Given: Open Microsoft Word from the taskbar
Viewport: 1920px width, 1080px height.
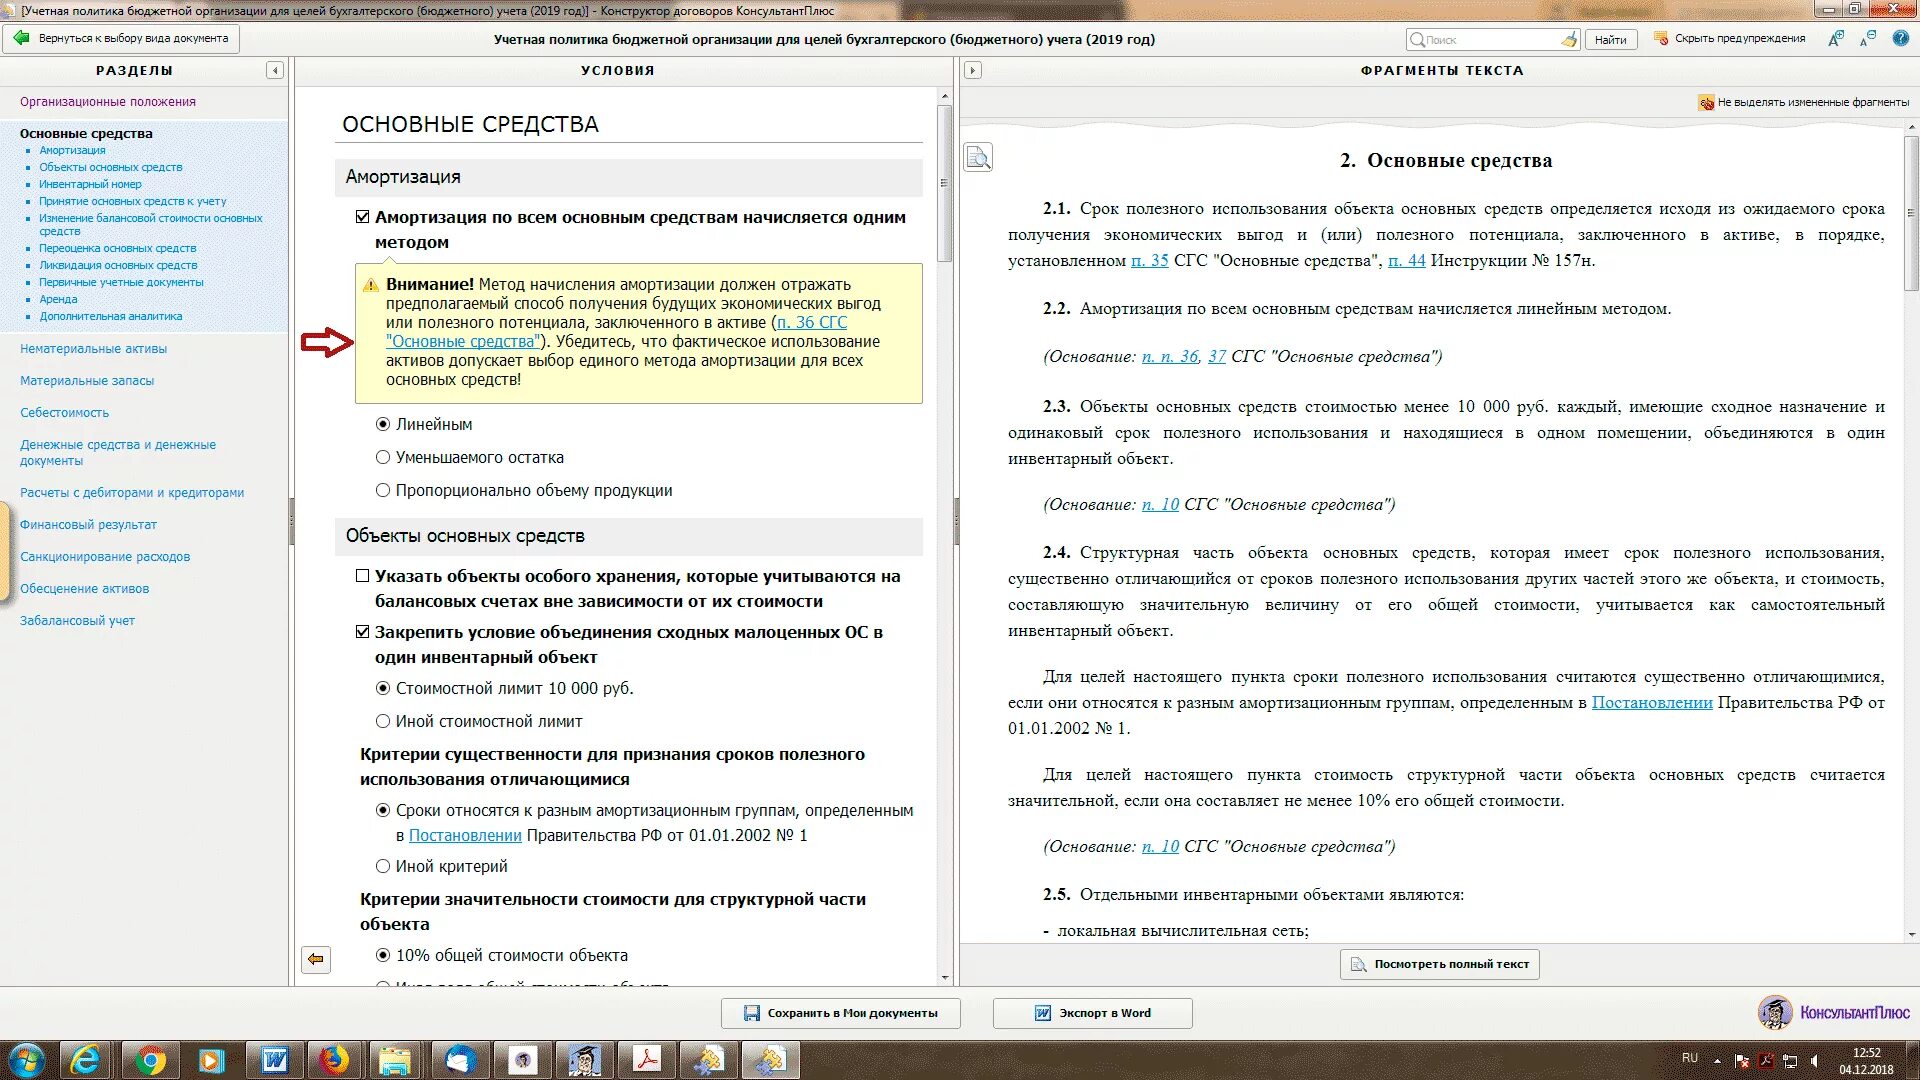Looking at the screenshot, I should tap(274, 1060).
